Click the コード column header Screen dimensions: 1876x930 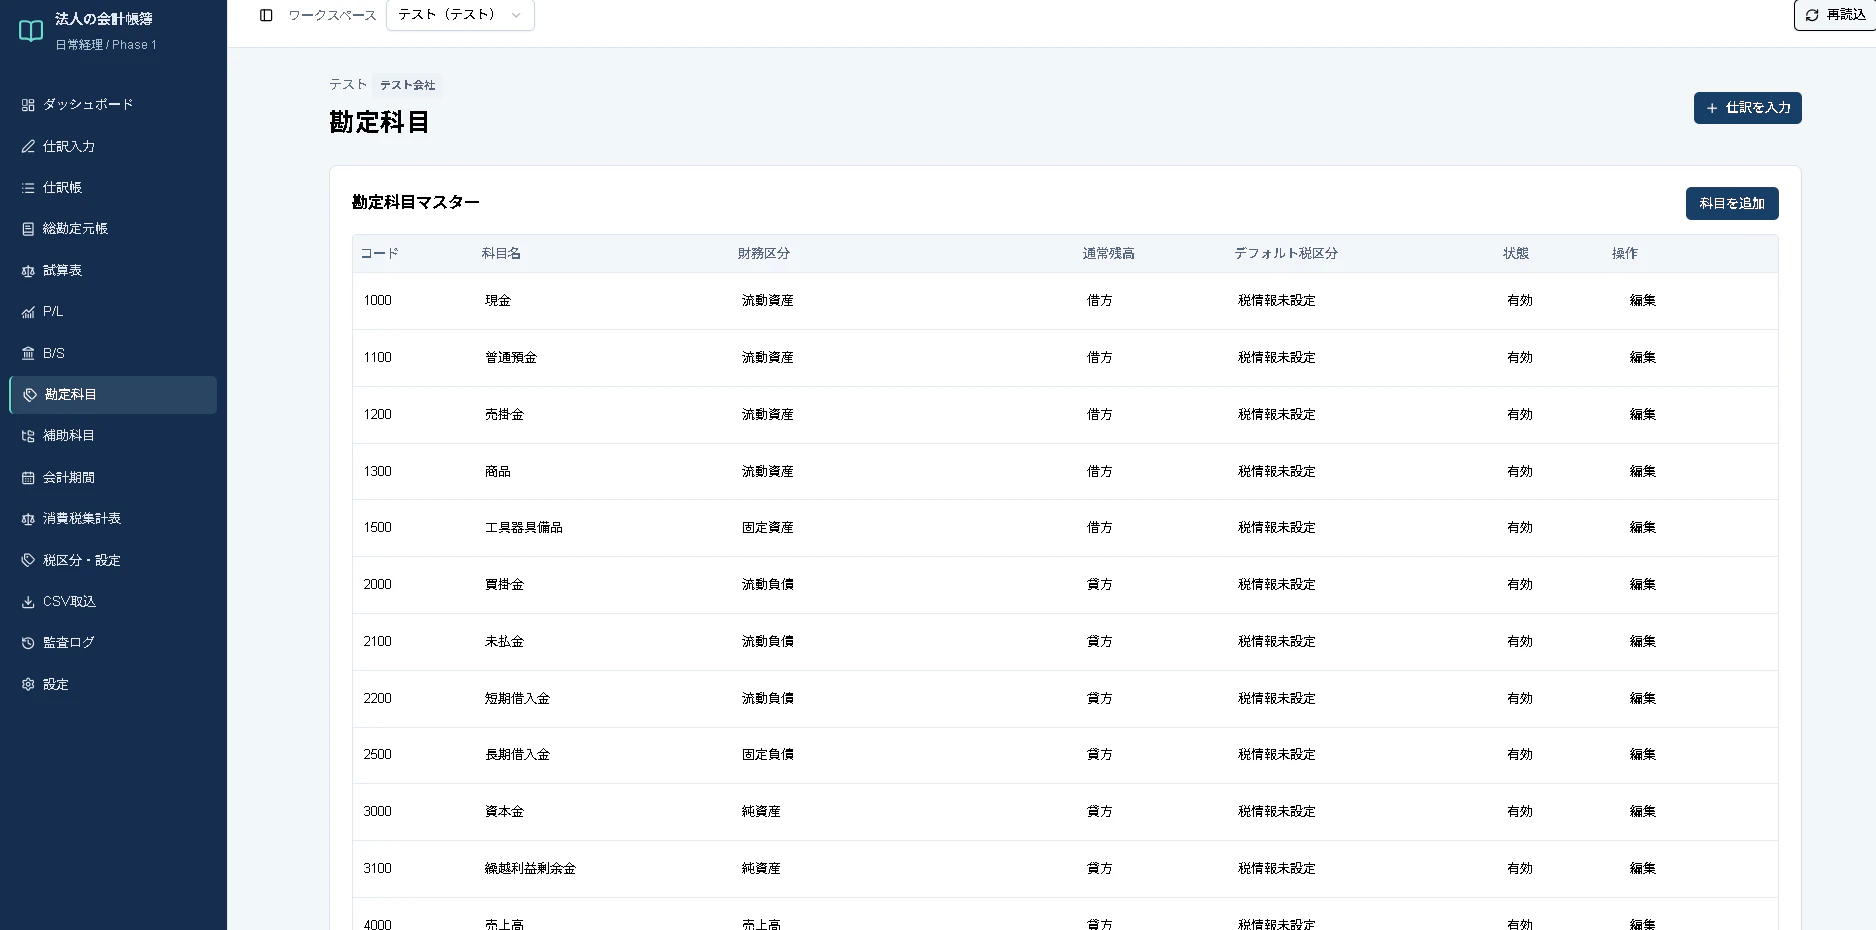[x=379, y=254]
